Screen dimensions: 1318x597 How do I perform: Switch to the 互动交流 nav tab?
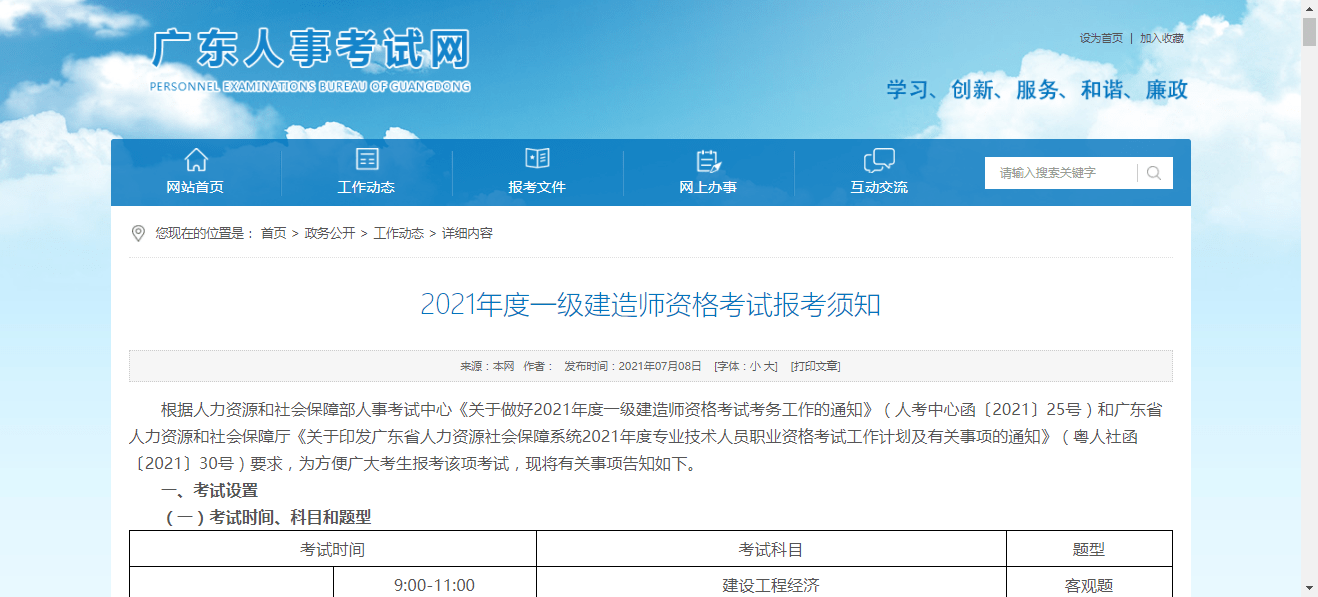879,186
